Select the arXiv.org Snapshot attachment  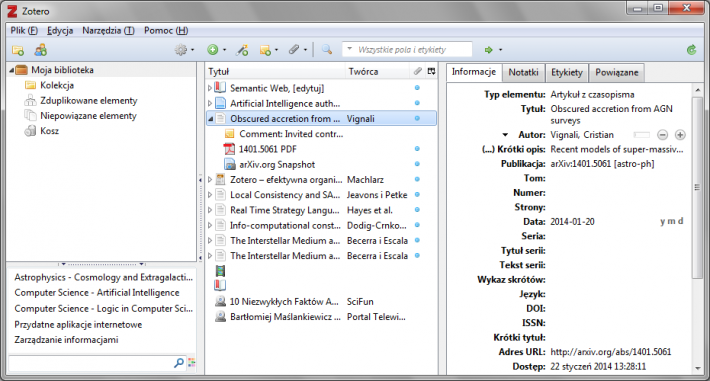click(x=277, y=164)
